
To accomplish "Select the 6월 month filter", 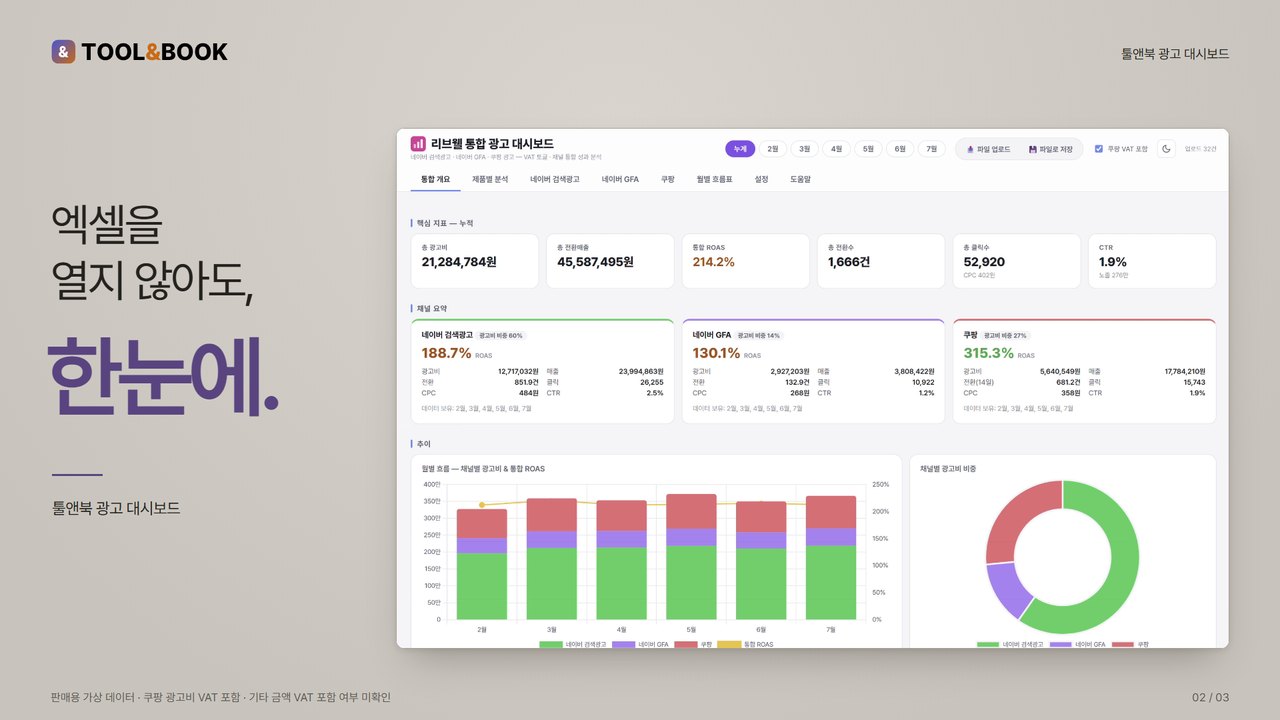I will tap(900, 149).
